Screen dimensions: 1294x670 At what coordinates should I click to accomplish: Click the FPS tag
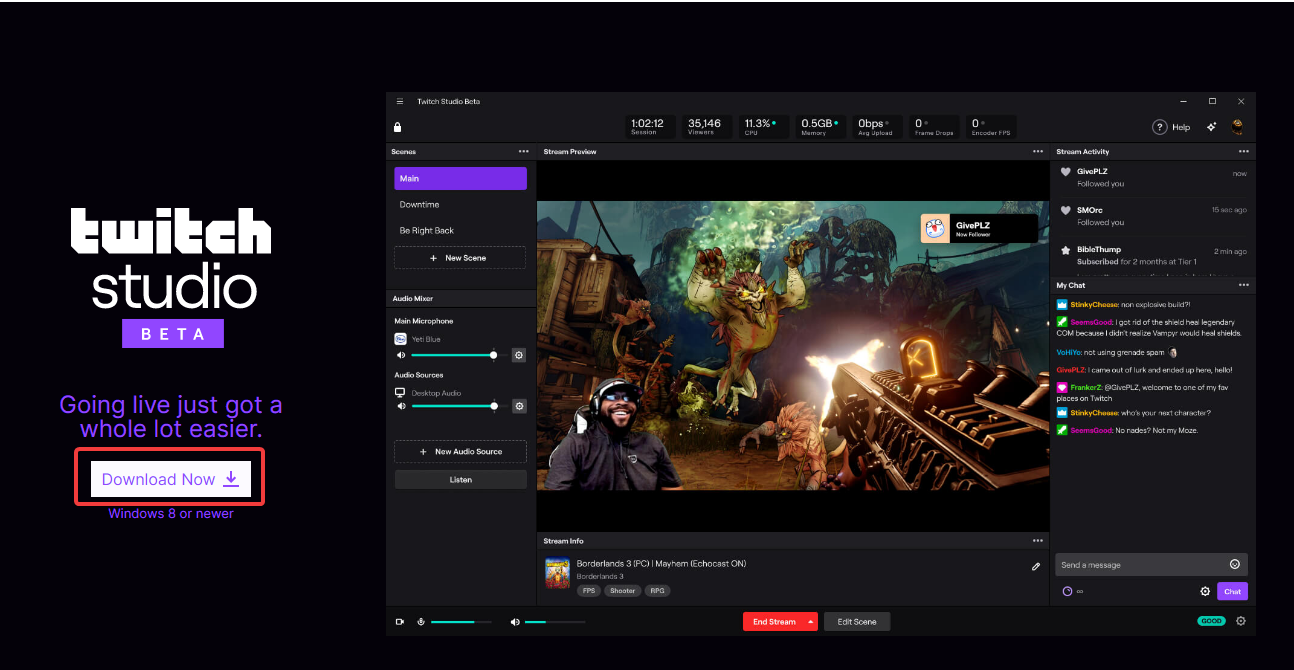pyautogui.click(x=589, y=591)
